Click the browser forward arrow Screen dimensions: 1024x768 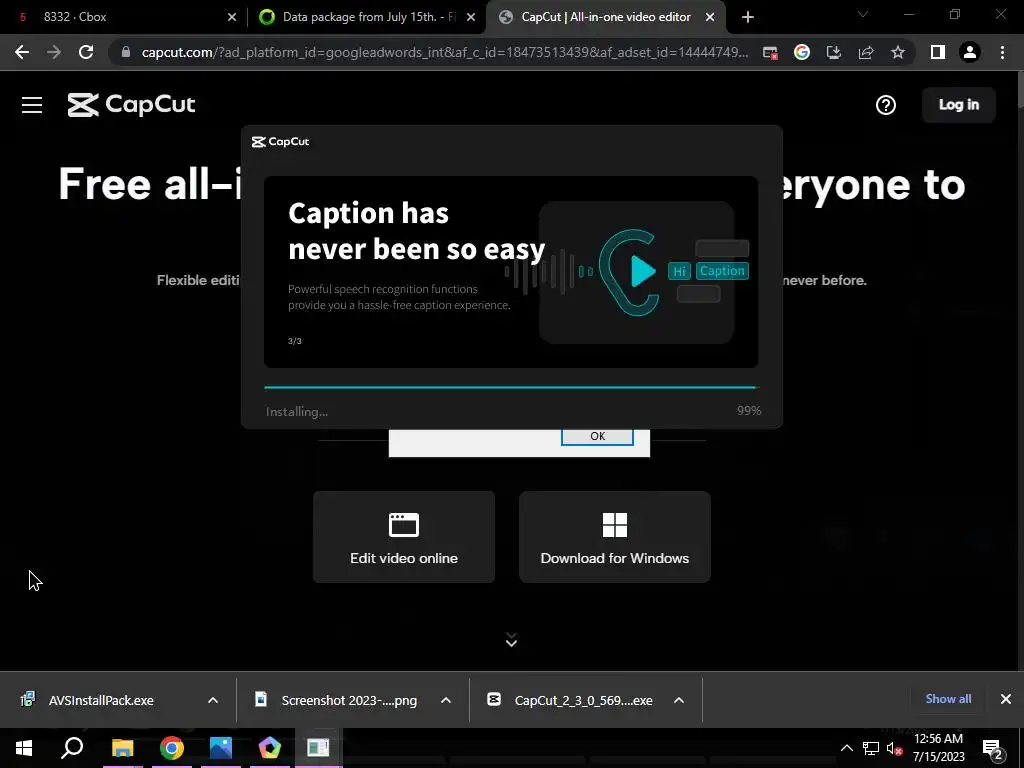(x=54, y=52)
